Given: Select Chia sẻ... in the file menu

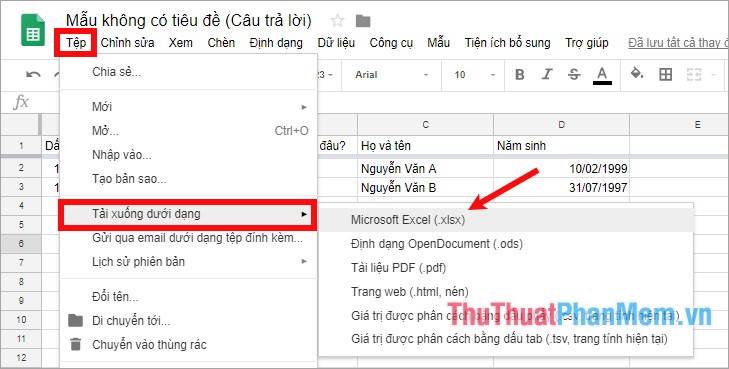Looking at the screenshot, I should (x=188, y=72).
